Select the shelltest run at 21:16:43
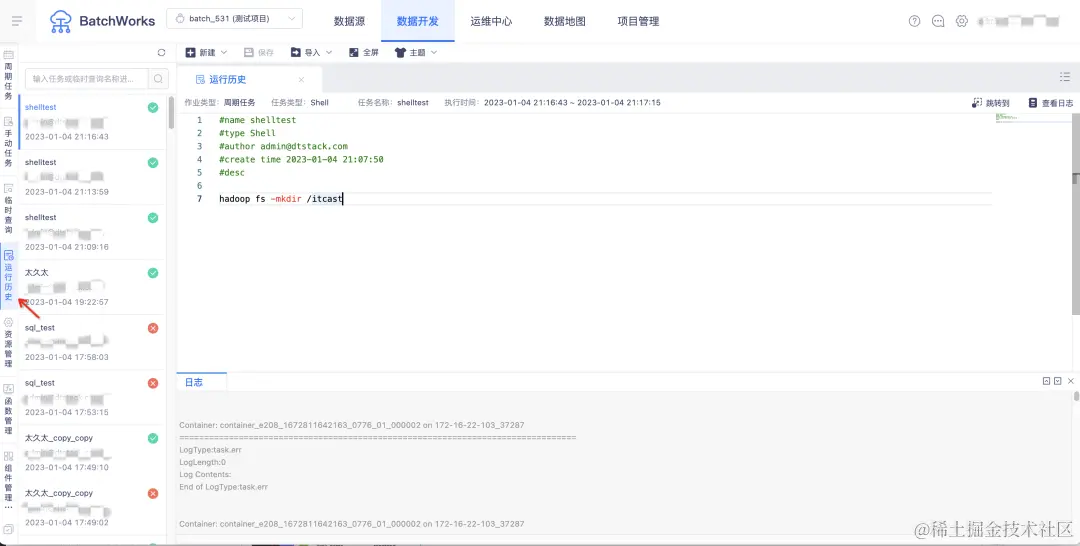This screenshot has width=1080, height=546. click(92, 122)
